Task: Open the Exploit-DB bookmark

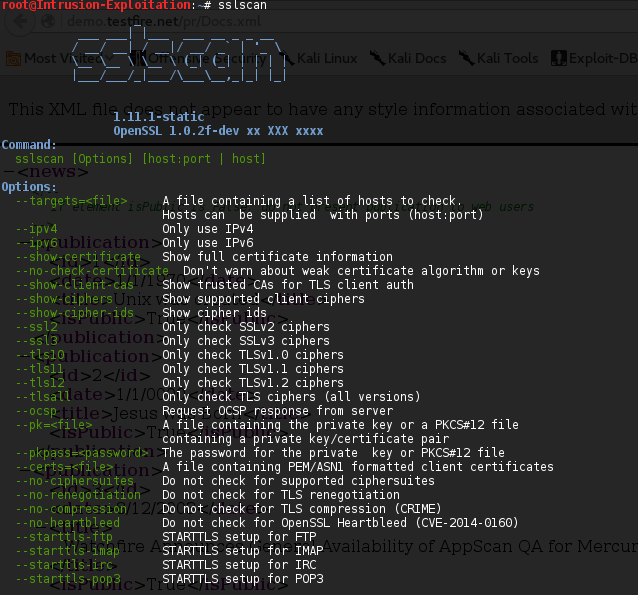Action: pos(594,59)
